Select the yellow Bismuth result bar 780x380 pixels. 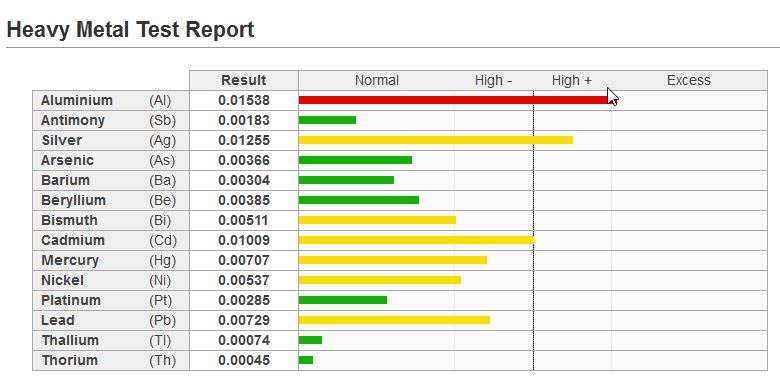[377, 220]
